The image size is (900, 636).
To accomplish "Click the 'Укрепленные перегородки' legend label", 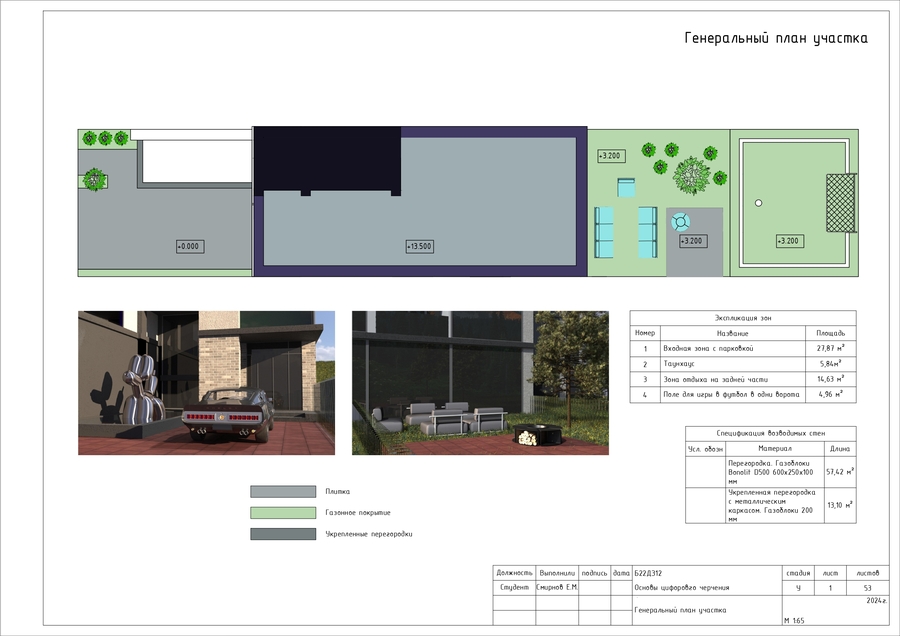I will (x=368, y=534).
